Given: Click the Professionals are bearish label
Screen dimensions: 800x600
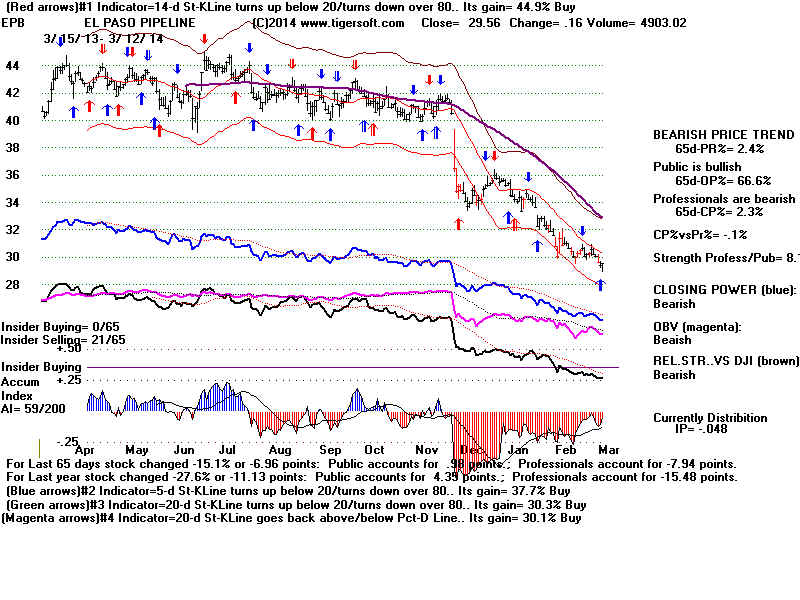Looking at the screenshot, I should click(x=724, y=199).
